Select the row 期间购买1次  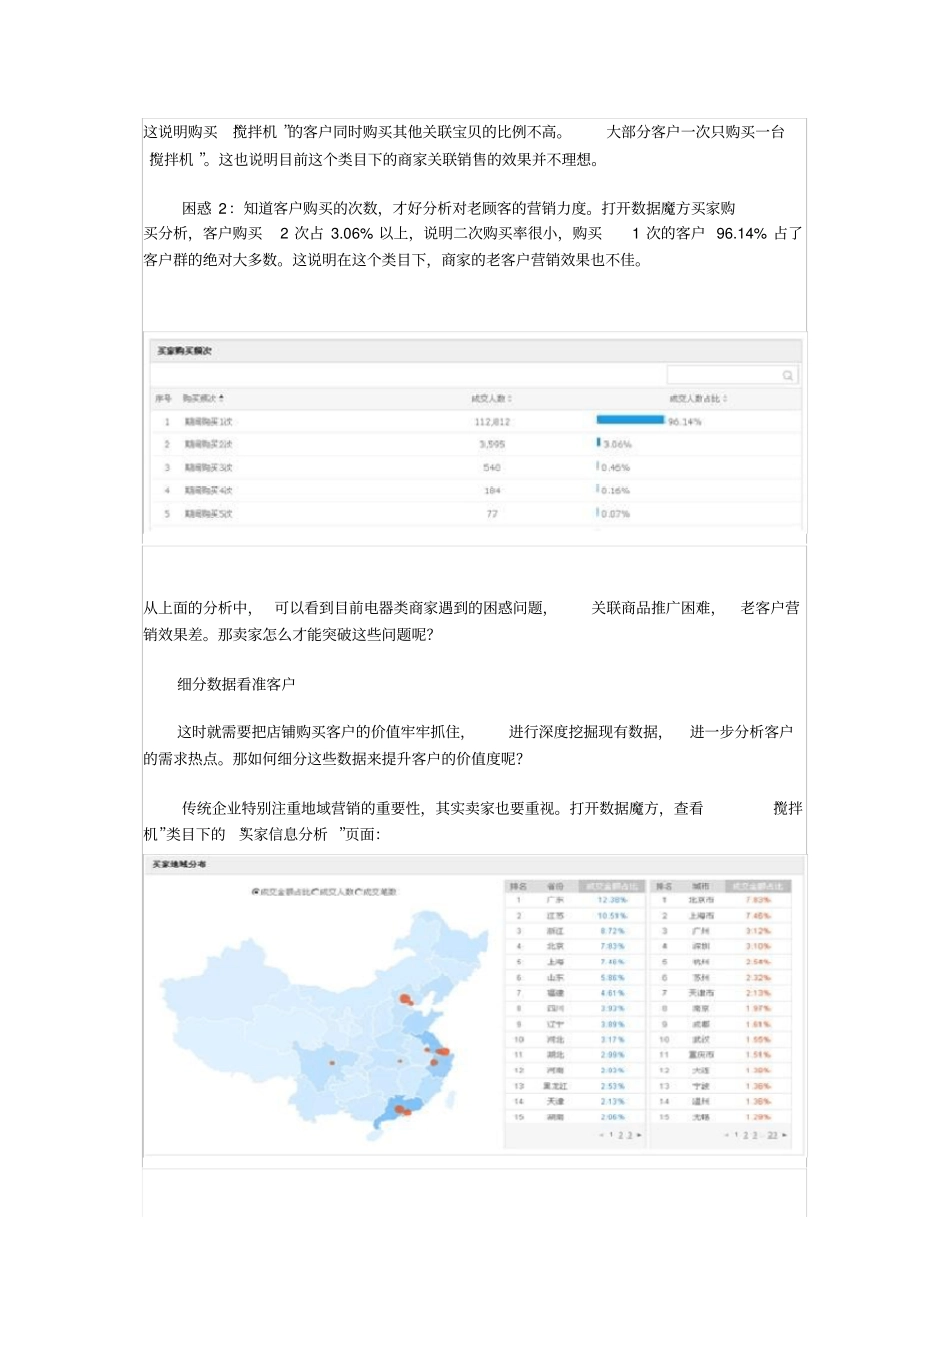click(x=475, y=421)
